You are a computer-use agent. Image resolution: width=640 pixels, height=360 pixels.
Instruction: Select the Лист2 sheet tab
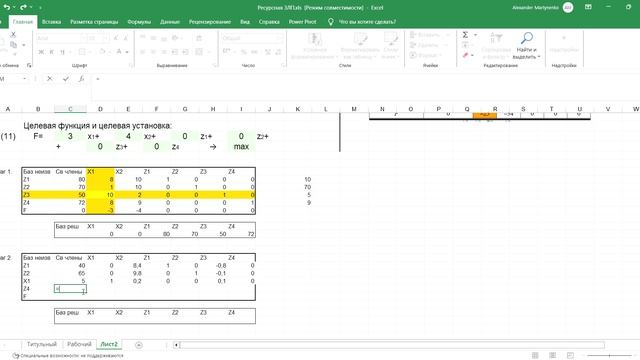[x=109, y=344]
